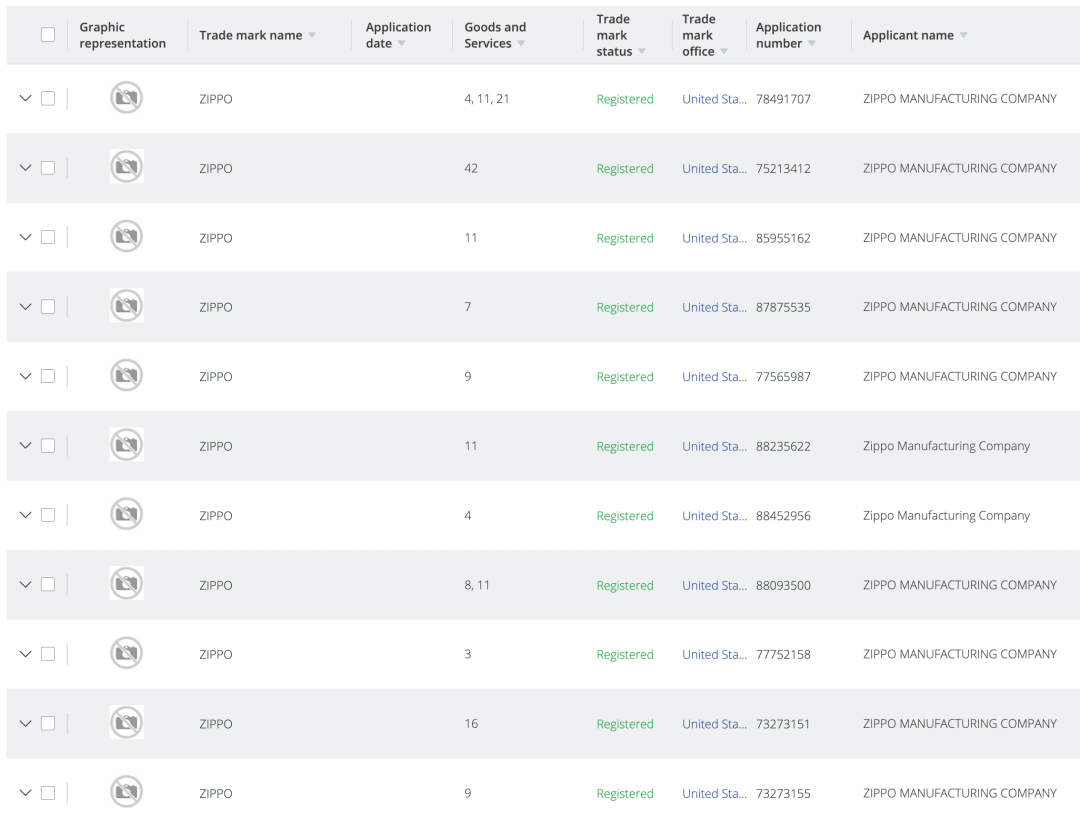This screenshot has width=1080, height=826.
Task: Click goods and services value 8, 11
Action: click(x=477, y=585)
